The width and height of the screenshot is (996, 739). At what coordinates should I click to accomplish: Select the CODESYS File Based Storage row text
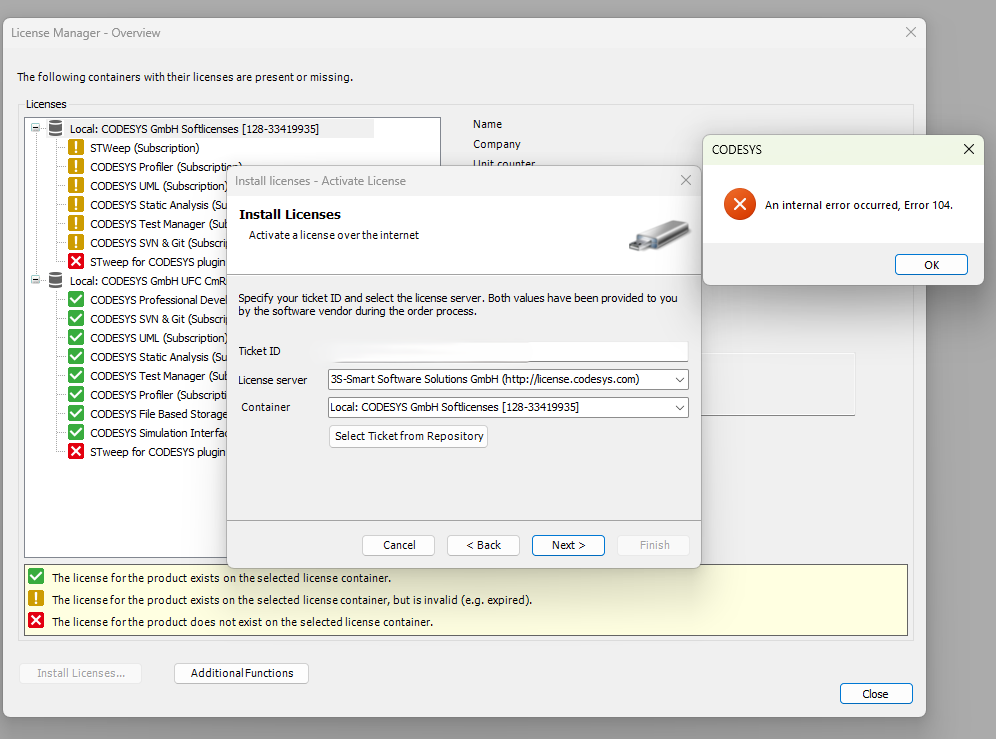tap(158, 414)
